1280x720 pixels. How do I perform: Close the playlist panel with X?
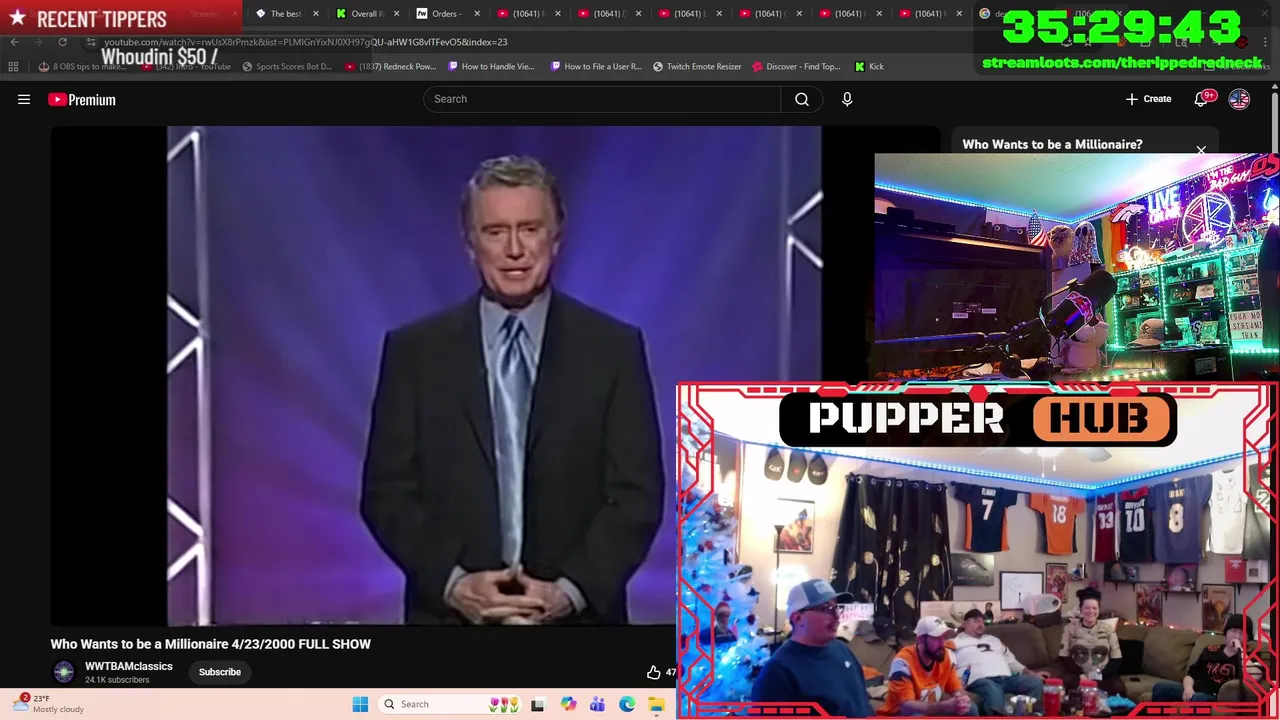[1201, 151]
